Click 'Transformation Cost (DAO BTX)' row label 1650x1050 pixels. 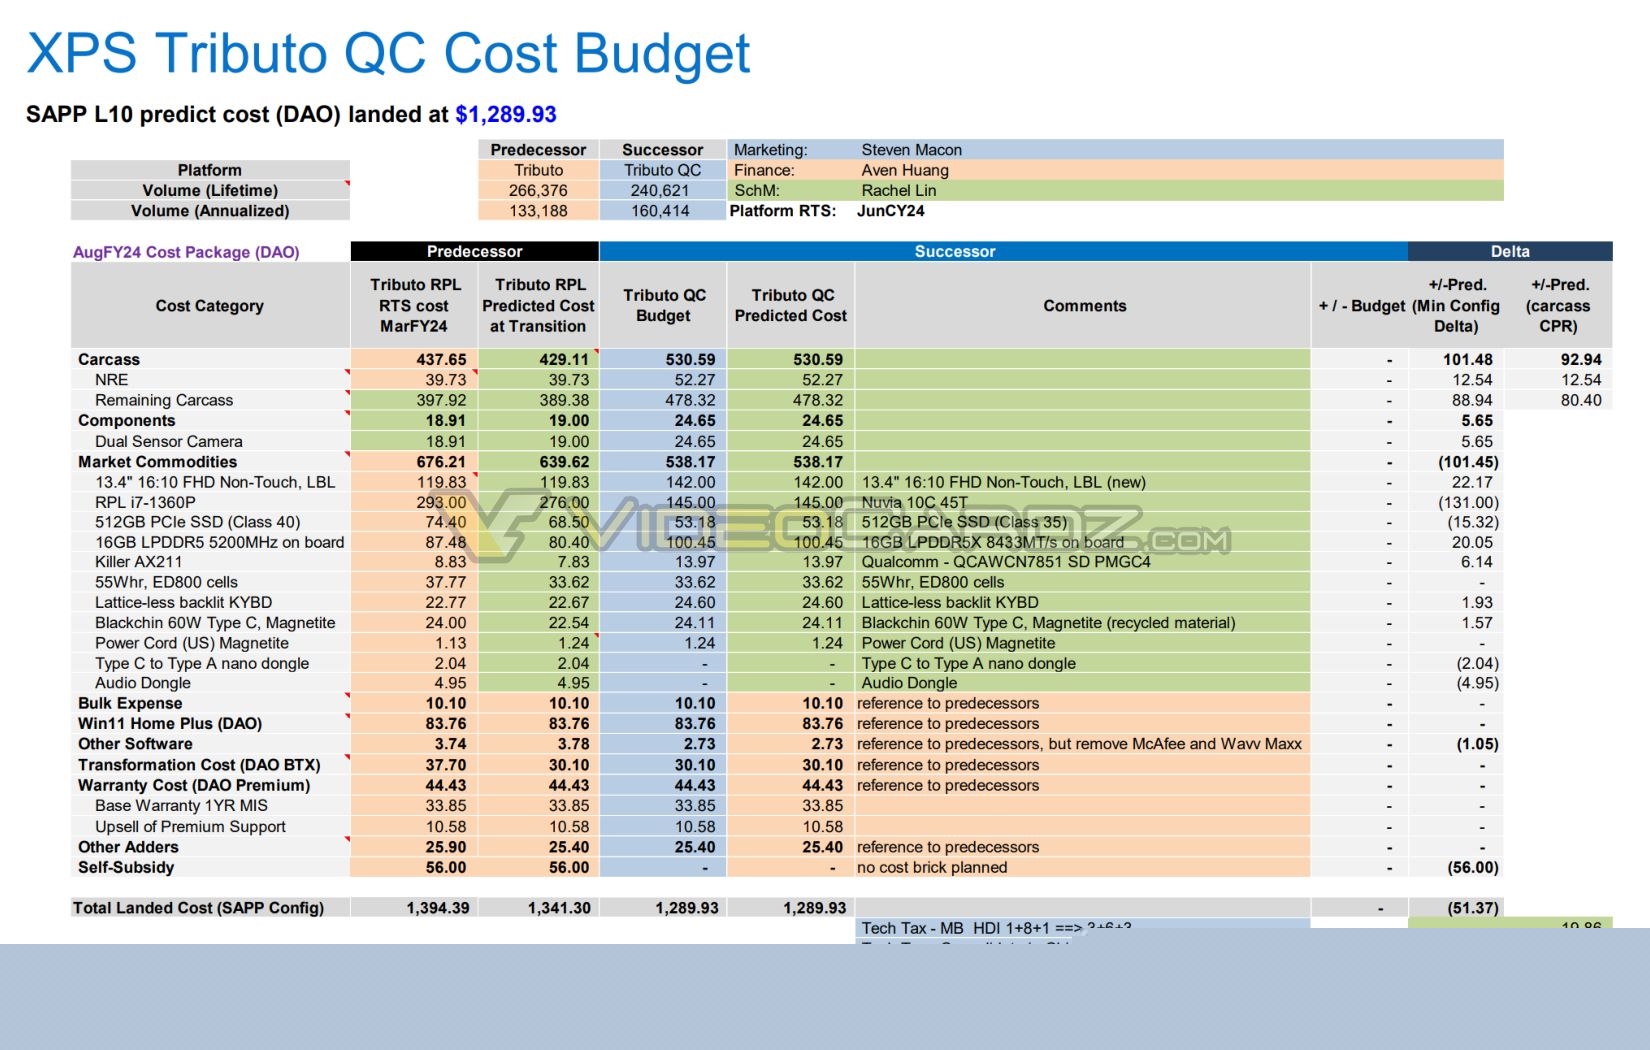point(199,765)
